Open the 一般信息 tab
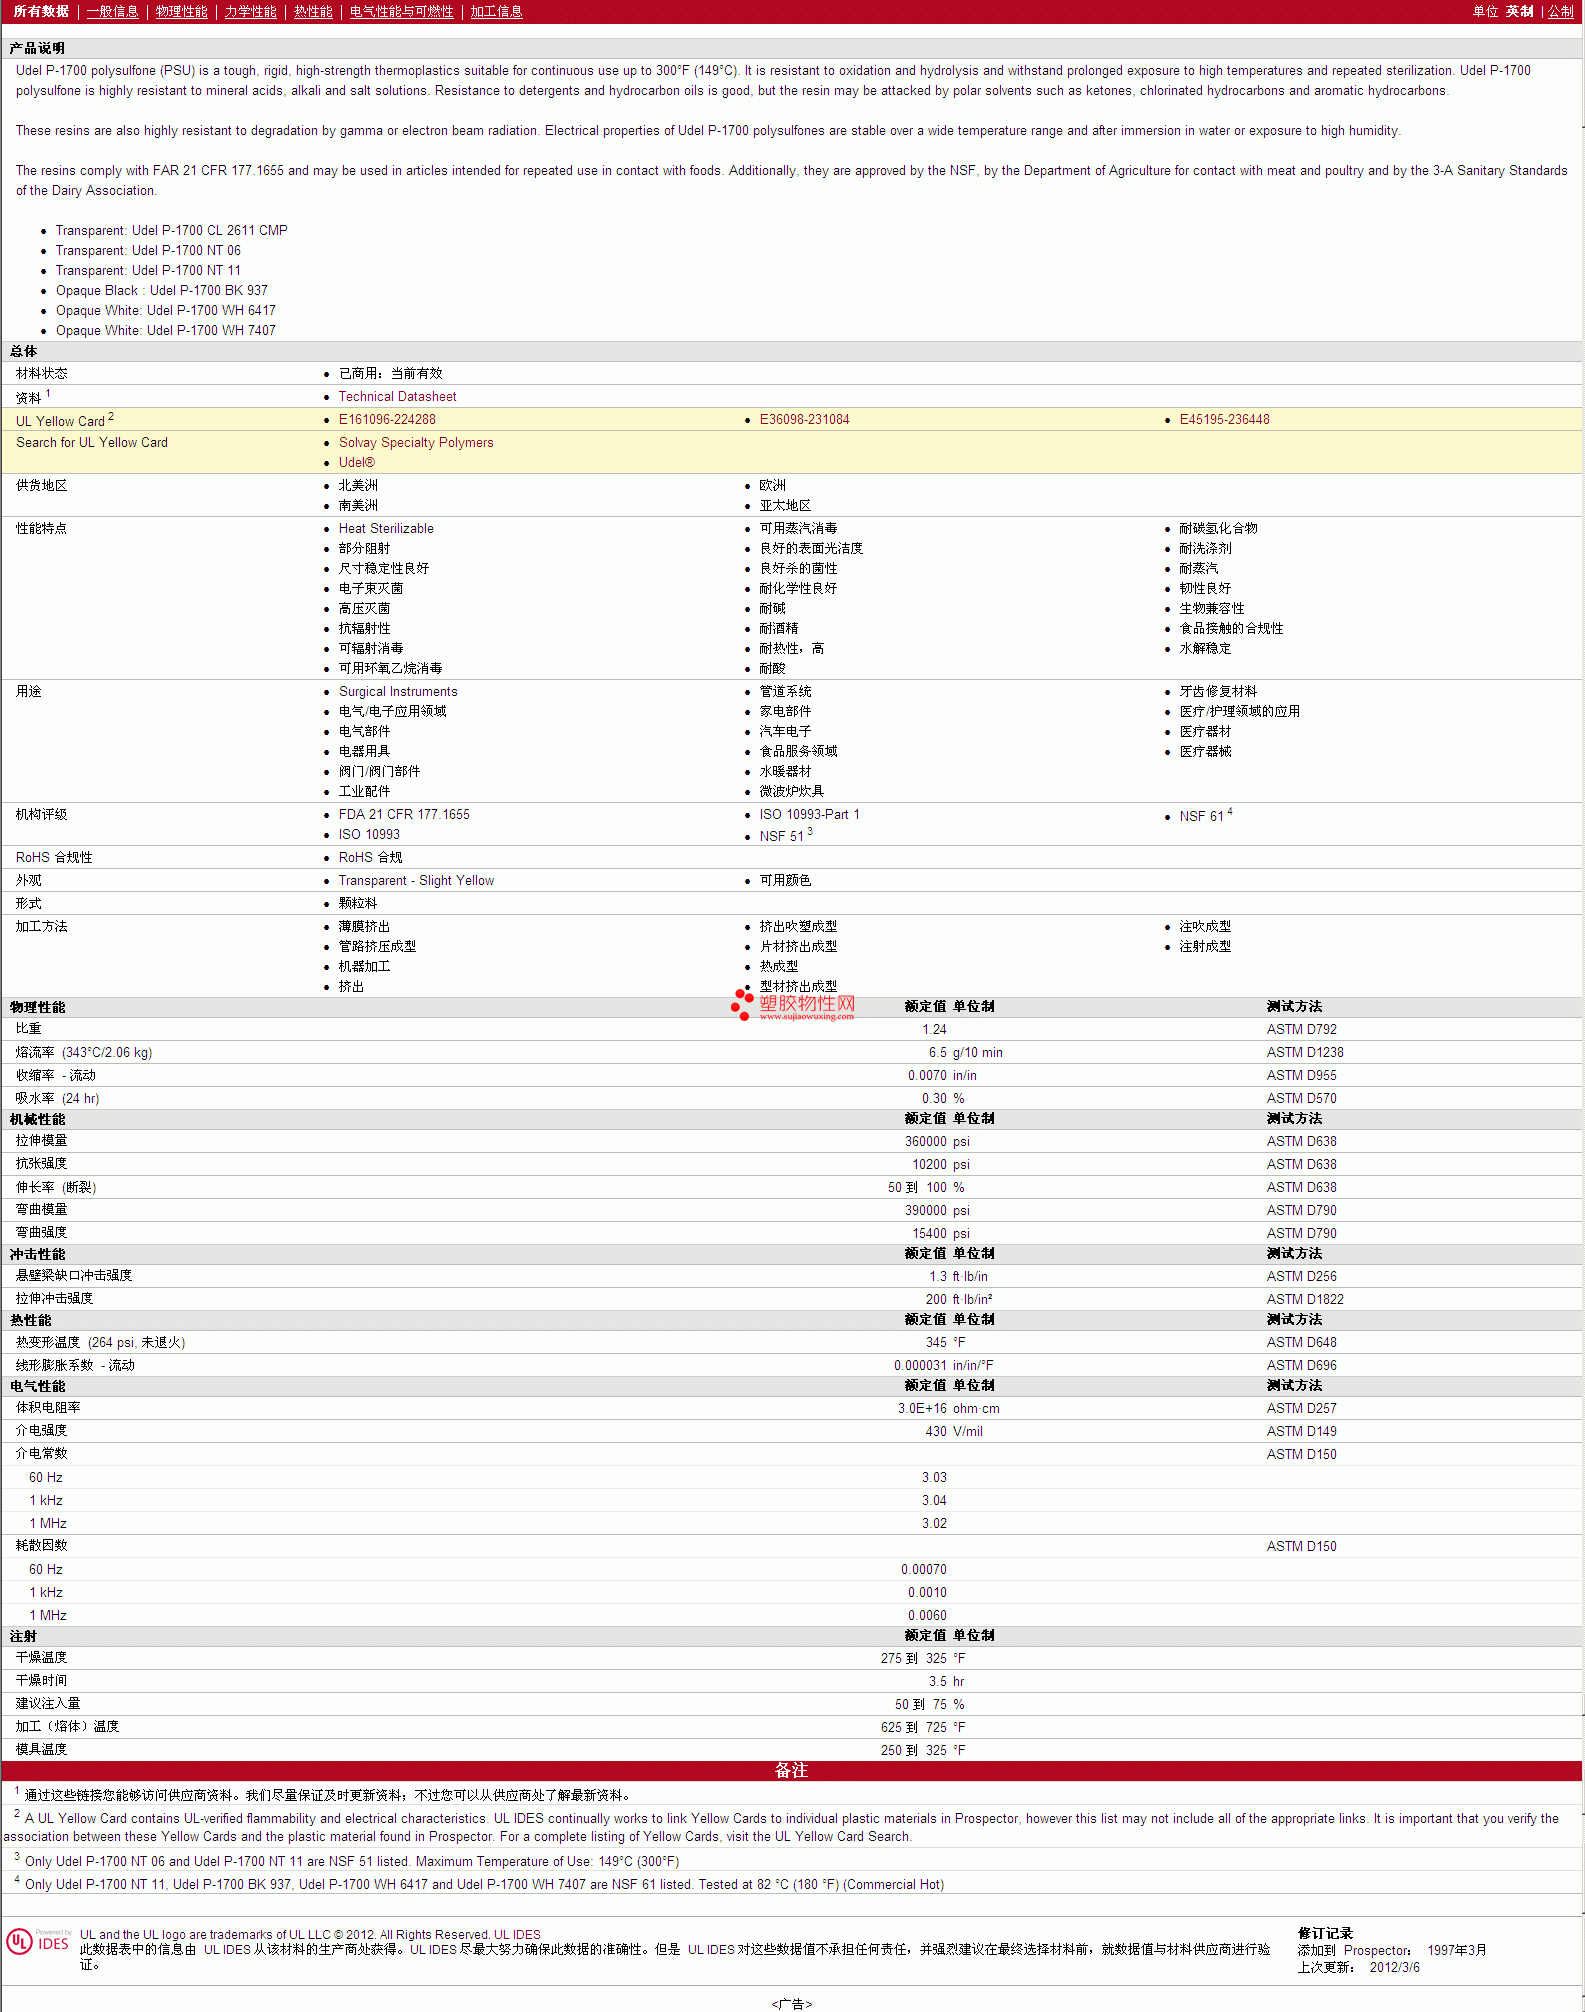Screen dimensions: 1585x2012 pyautogui.click(x=112, y=12)
